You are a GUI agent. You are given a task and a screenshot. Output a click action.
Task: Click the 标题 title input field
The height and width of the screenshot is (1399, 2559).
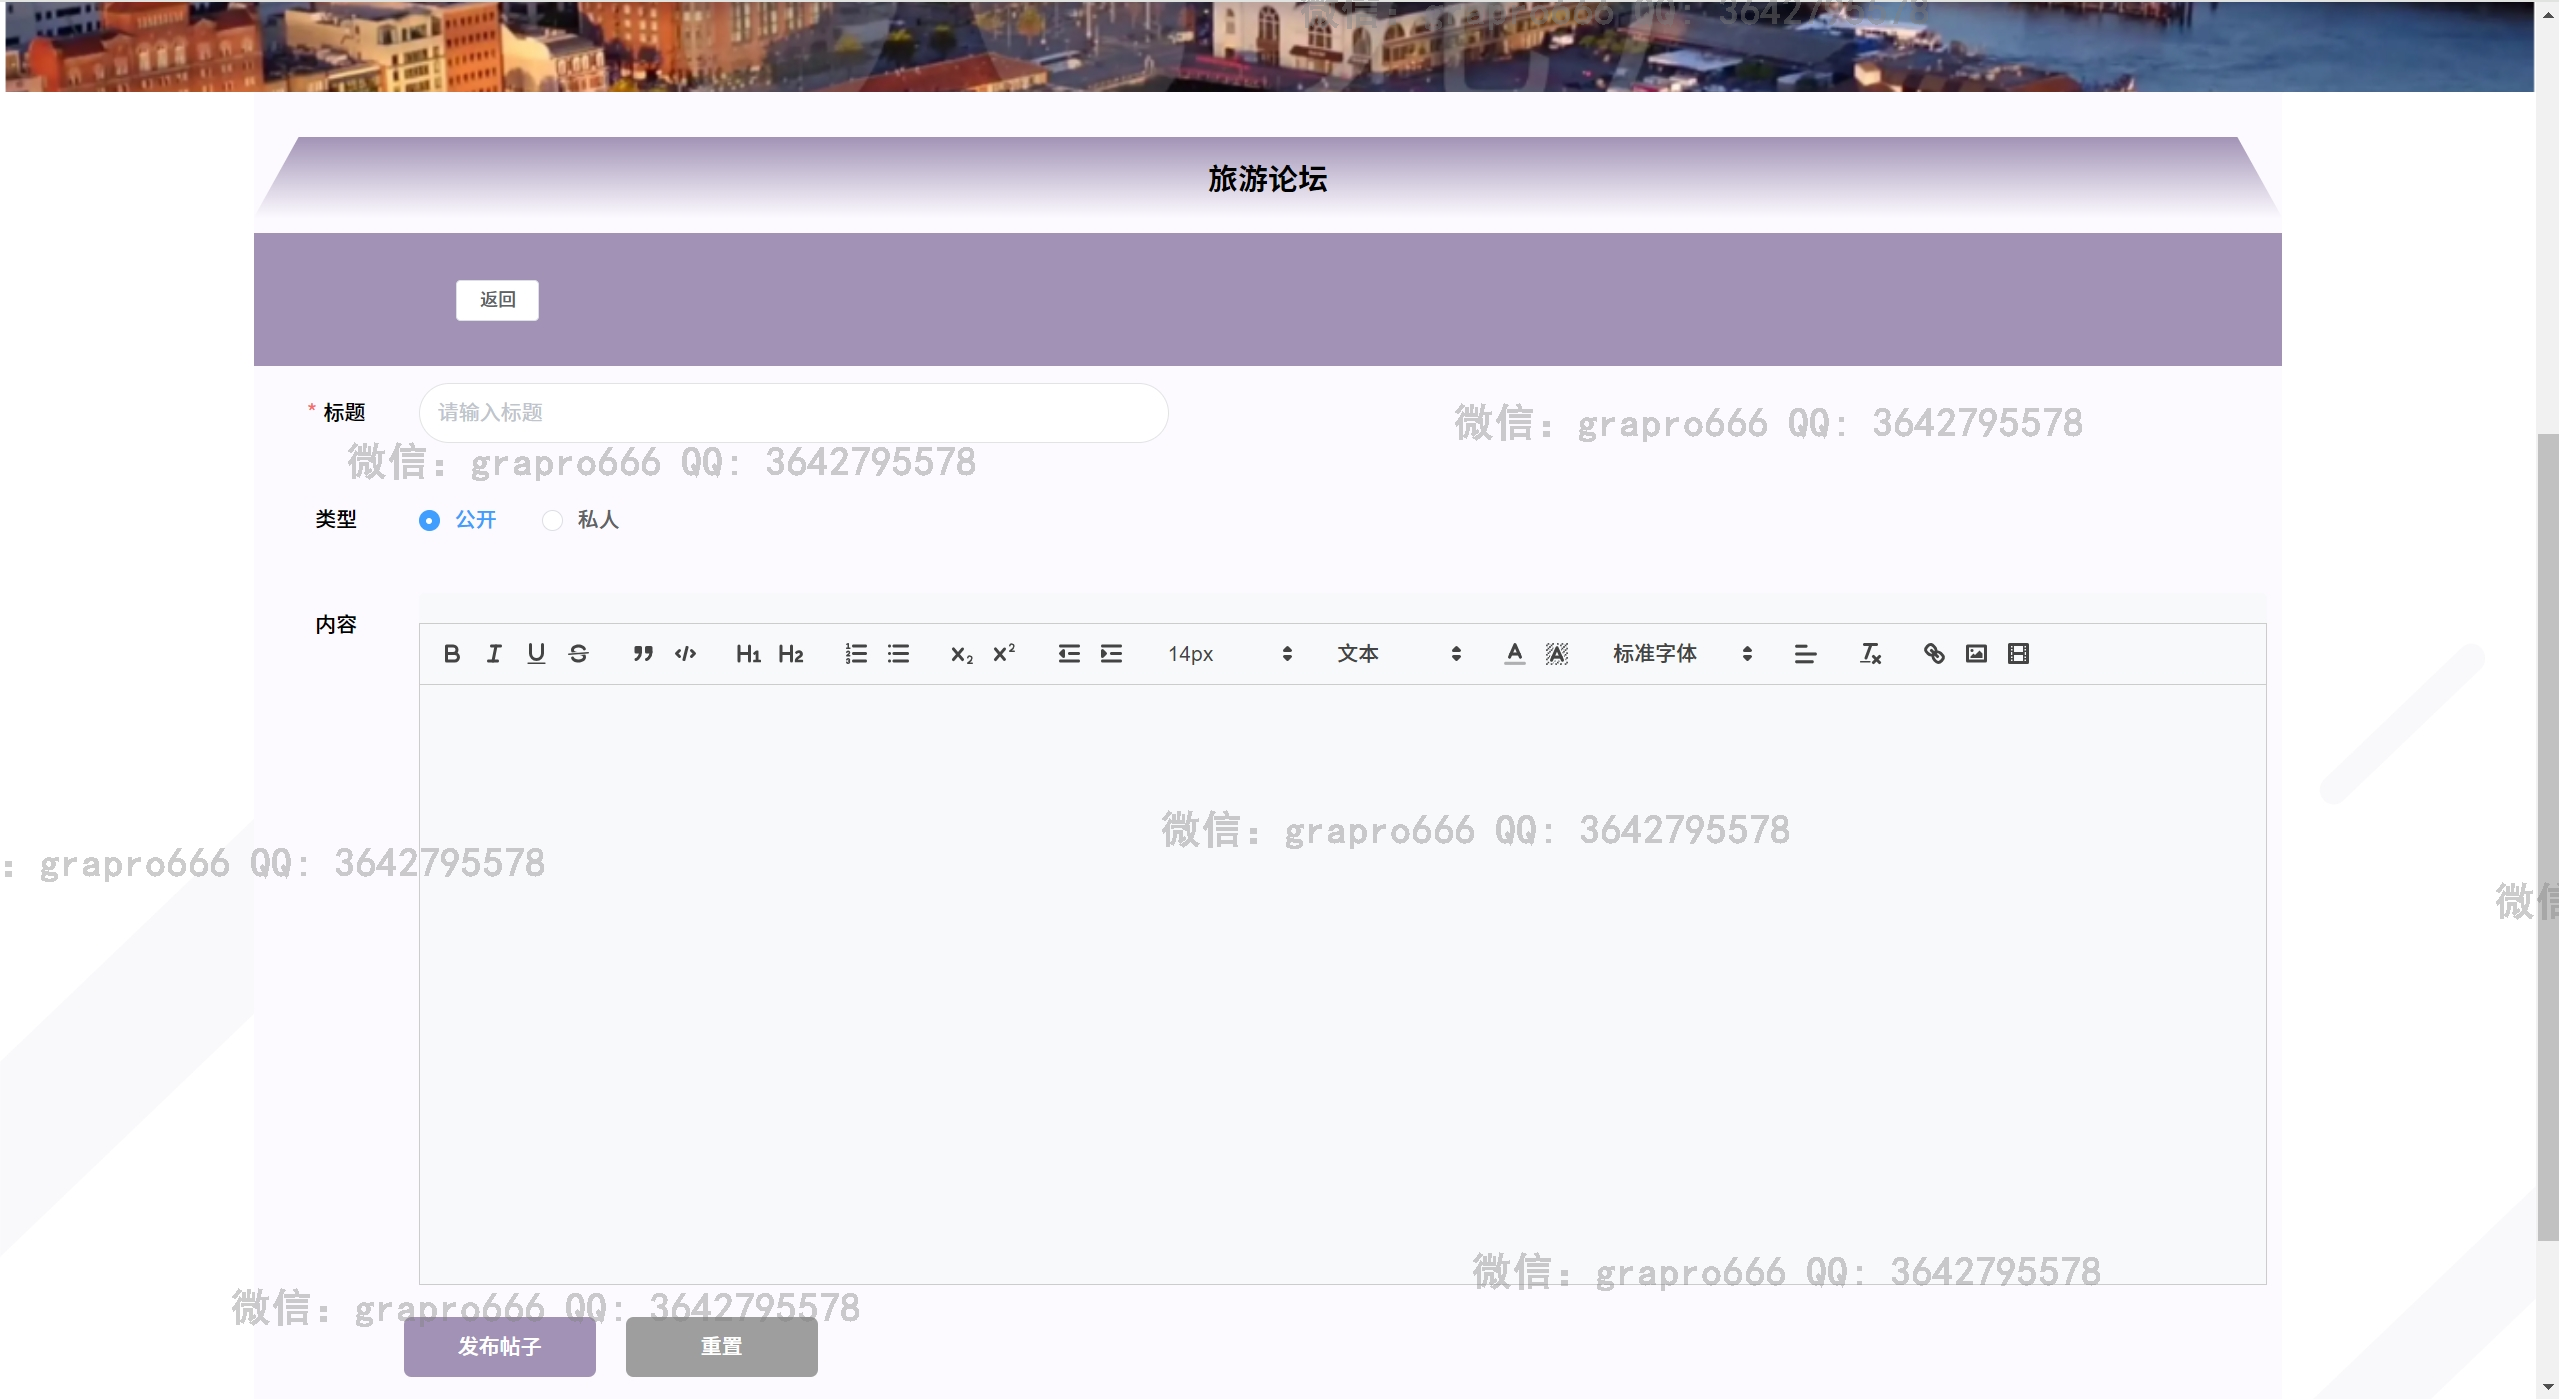[x=793, y=413]
